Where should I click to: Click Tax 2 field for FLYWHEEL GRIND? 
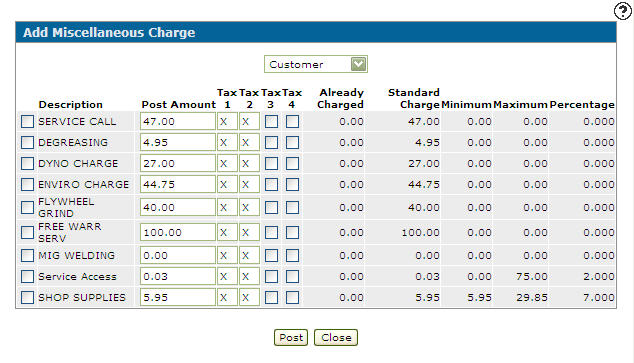[249, 207]
